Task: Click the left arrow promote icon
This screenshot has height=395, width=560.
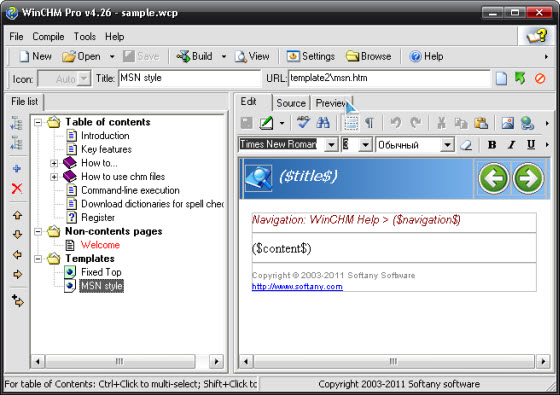Action: pyautogui.click(x=17, y=255)
